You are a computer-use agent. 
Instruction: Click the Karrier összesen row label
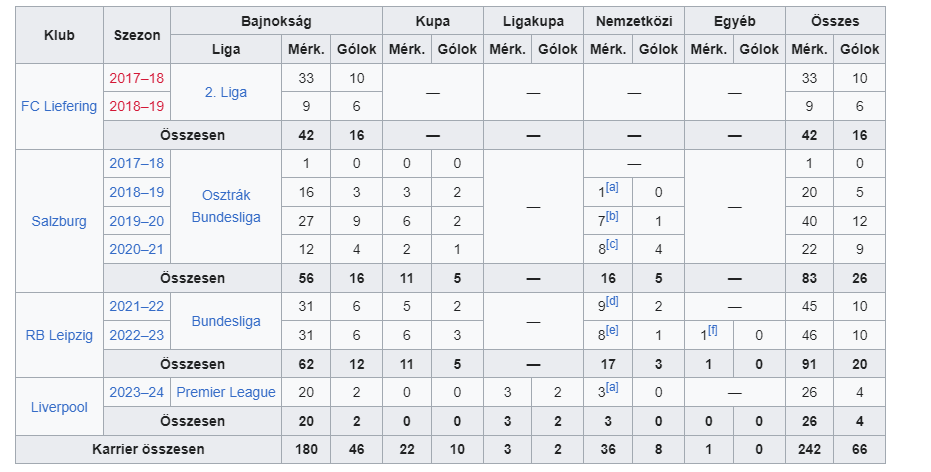tap(149, 450)
